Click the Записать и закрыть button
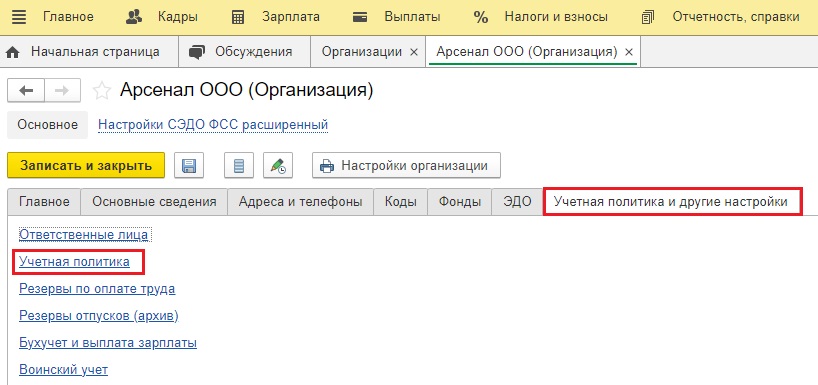 point(86,165)
